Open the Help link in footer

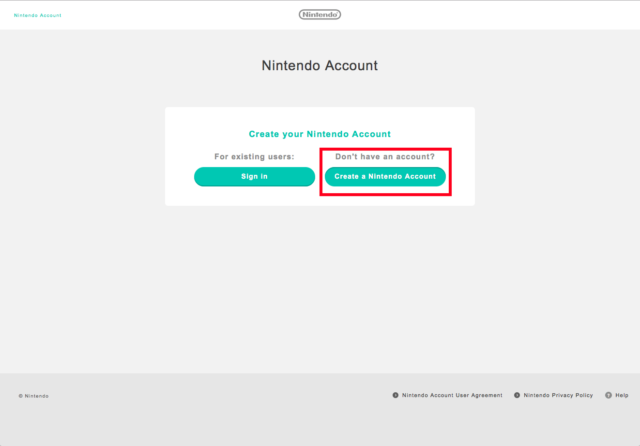[622, 395]
